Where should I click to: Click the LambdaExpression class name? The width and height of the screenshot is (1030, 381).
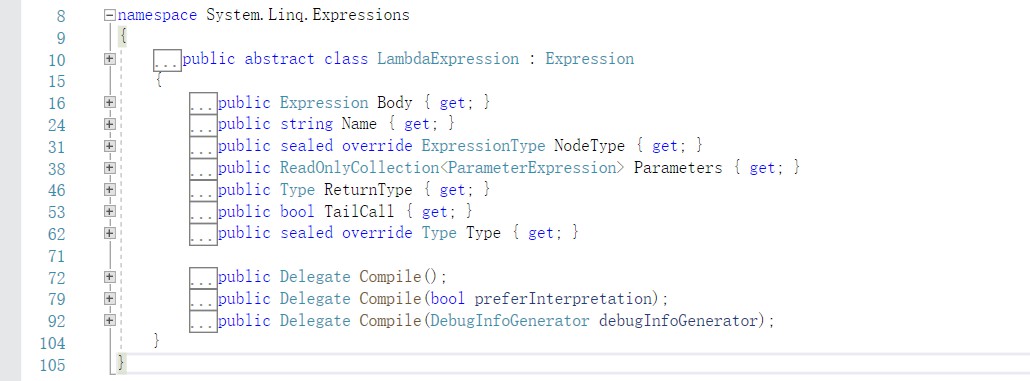(x=448, y=59)
